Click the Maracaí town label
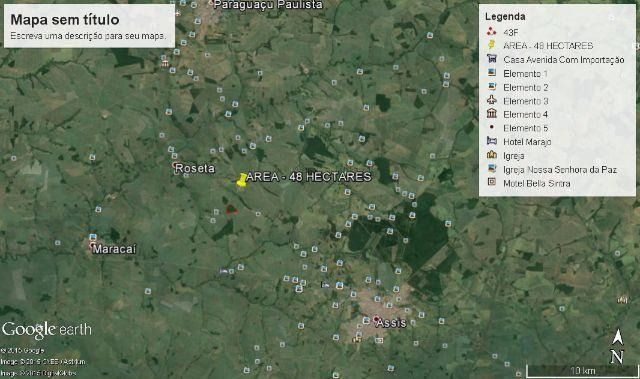Viewport: 640px width, 379px height. click(x=114, y=249)
